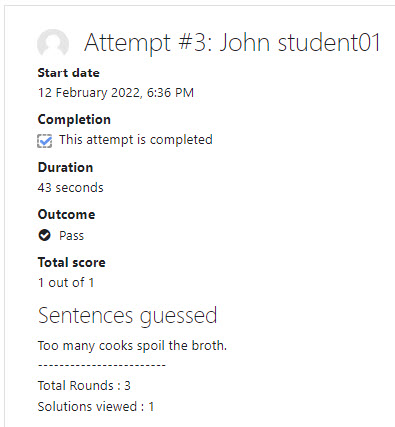Image resolution: width=395 pixels, height=427 pixels.
Task: Click the "Too many cooks" sentence
Action: [x=132, y=346]
